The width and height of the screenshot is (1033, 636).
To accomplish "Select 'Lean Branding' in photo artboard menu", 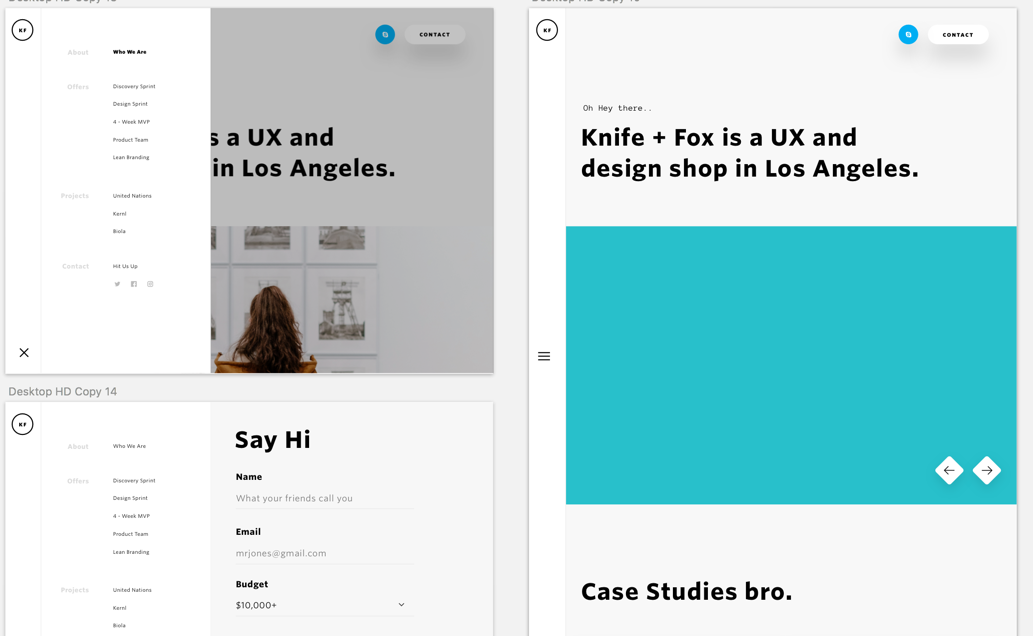I will click(x=131, y=158).
